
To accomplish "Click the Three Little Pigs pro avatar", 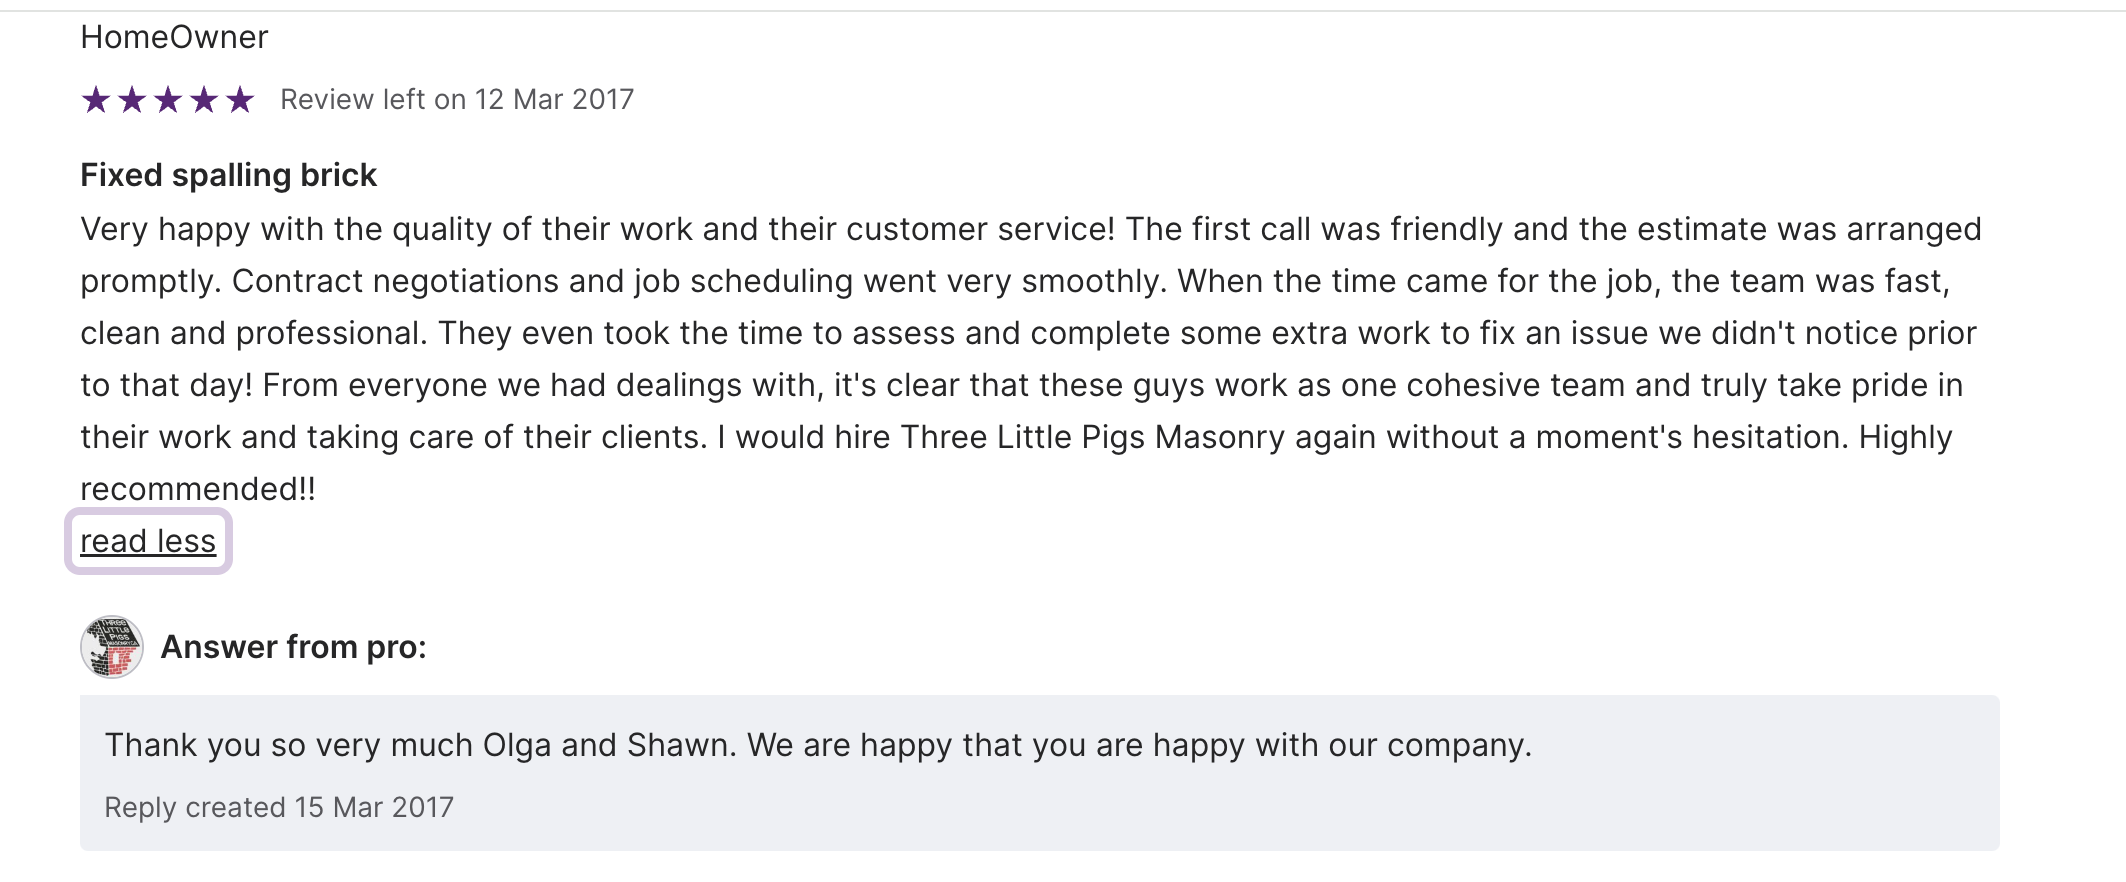I will coord(112,647).
